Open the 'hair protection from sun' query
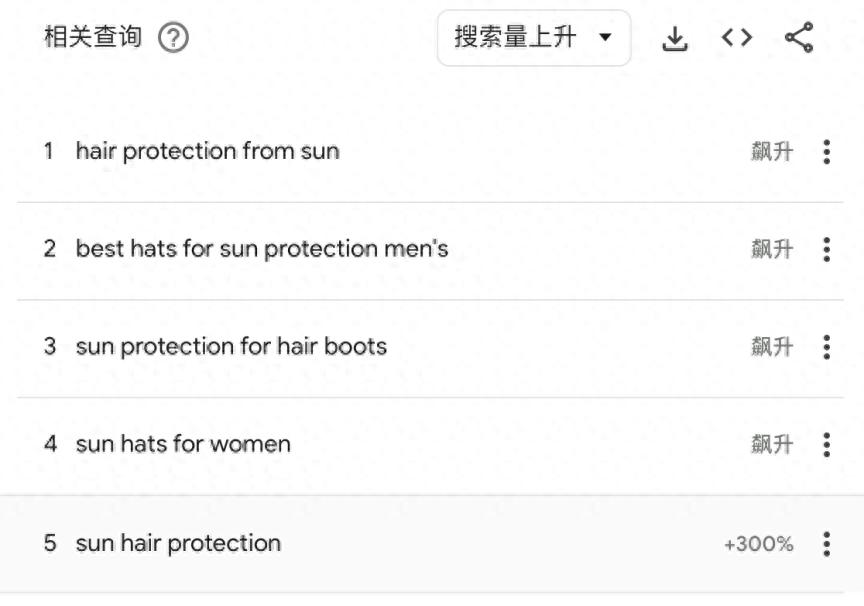Screen dimensions: 864x606 (207, 152)
